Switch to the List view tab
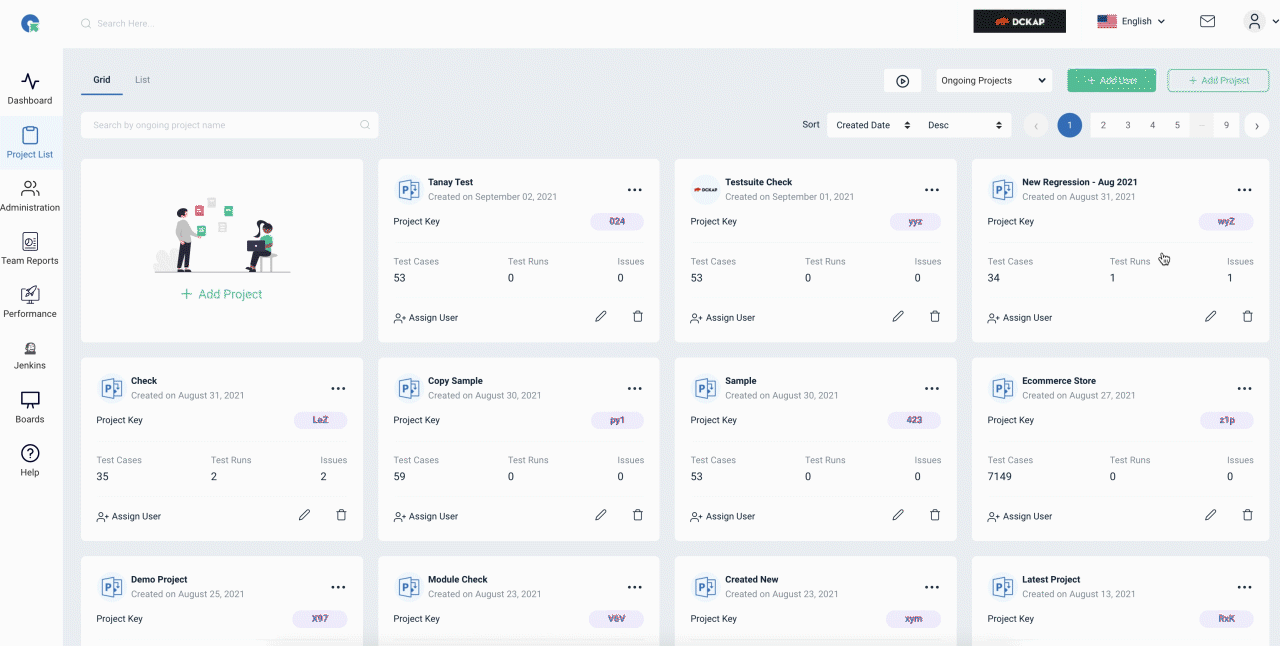 pos(143,80)
